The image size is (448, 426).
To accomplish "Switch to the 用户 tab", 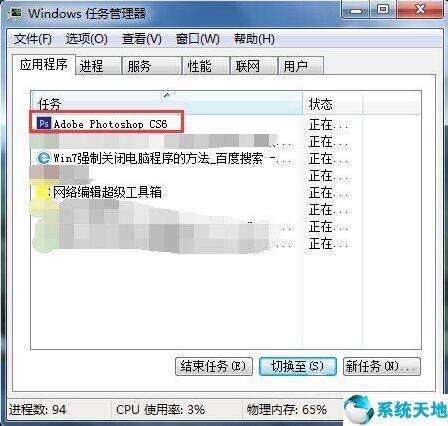I will coord(301,66).
